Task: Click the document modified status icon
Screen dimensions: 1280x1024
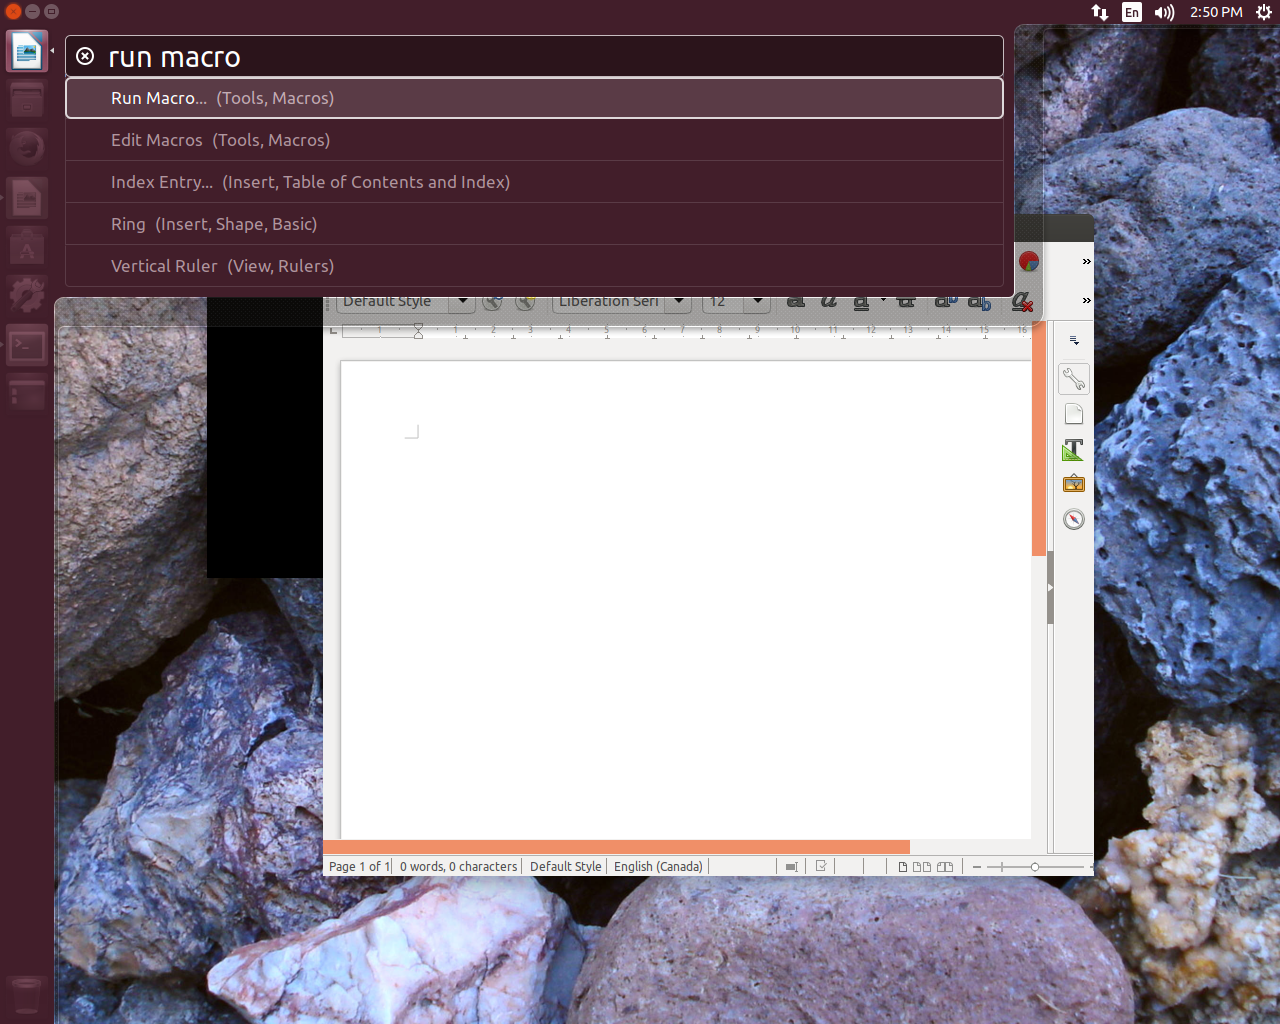Action: coord(821,866)
